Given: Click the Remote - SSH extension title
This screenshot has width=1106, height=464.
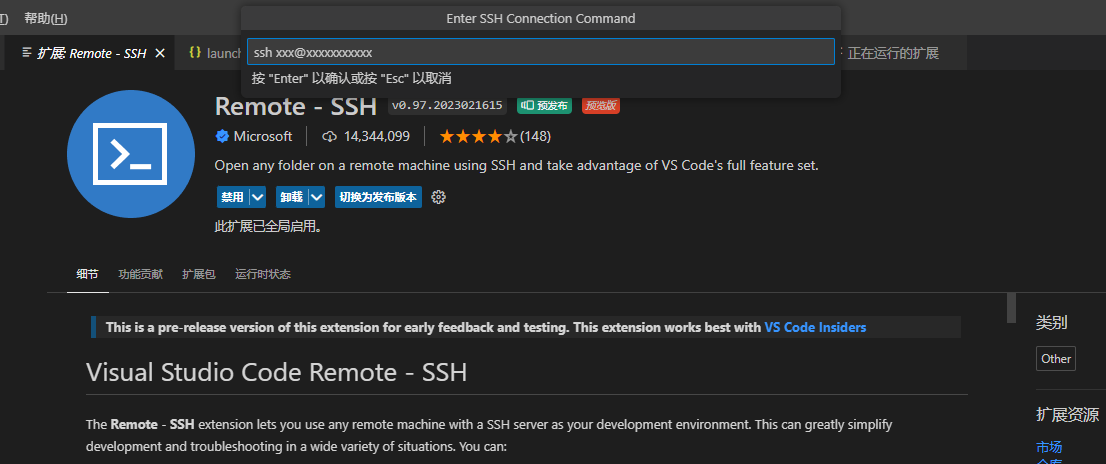Looking at the screenshot, I should pos(296,106).
